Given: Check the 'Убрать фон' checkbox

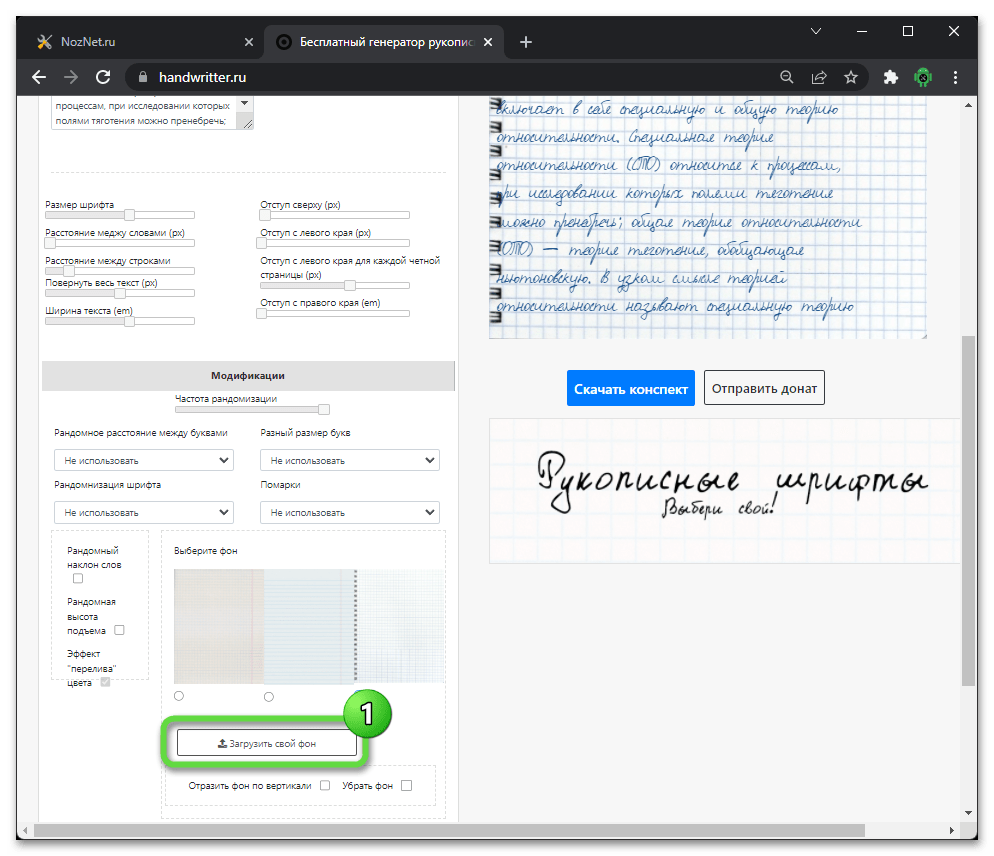Looking at the screenshot, I should [x=406, y=786].
